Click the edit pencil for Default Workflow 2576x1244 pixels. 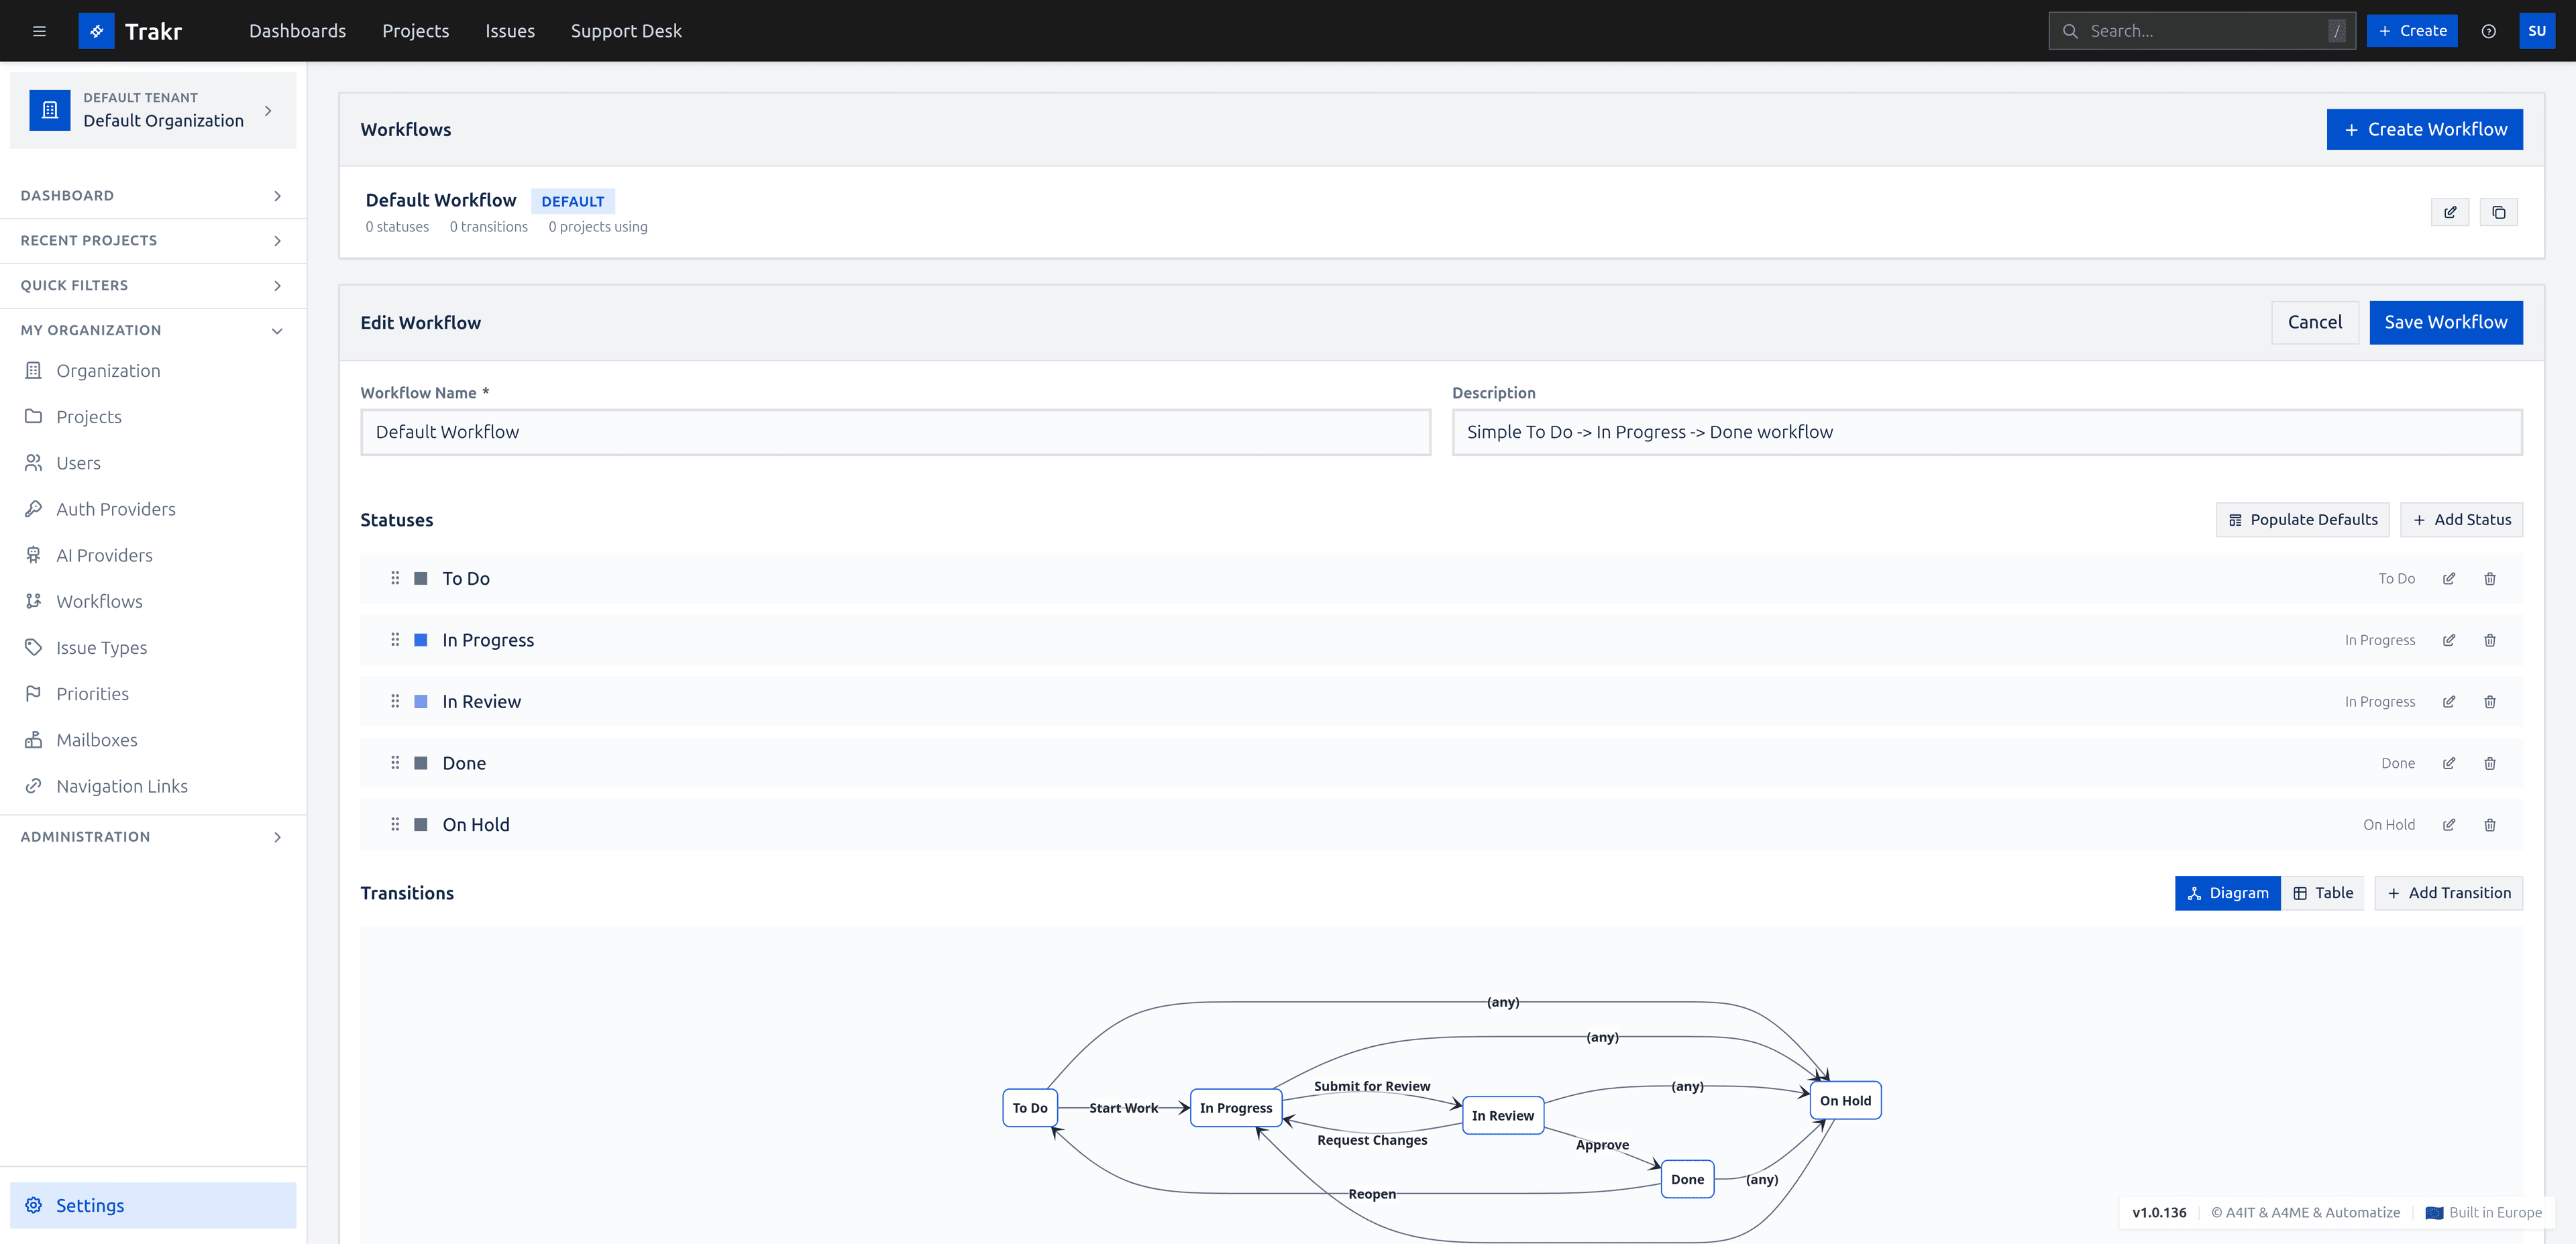(x=2450, y=212)
